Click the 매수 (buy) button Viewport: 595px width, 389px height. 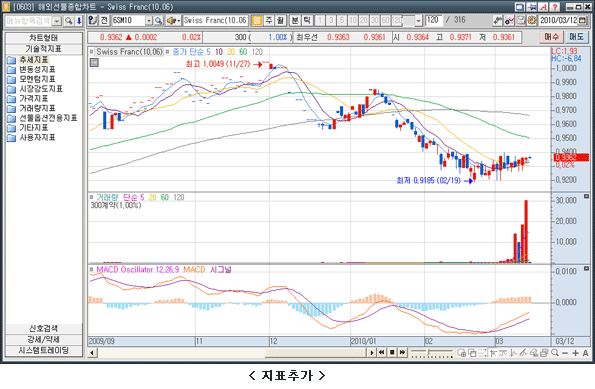point(551,37)
